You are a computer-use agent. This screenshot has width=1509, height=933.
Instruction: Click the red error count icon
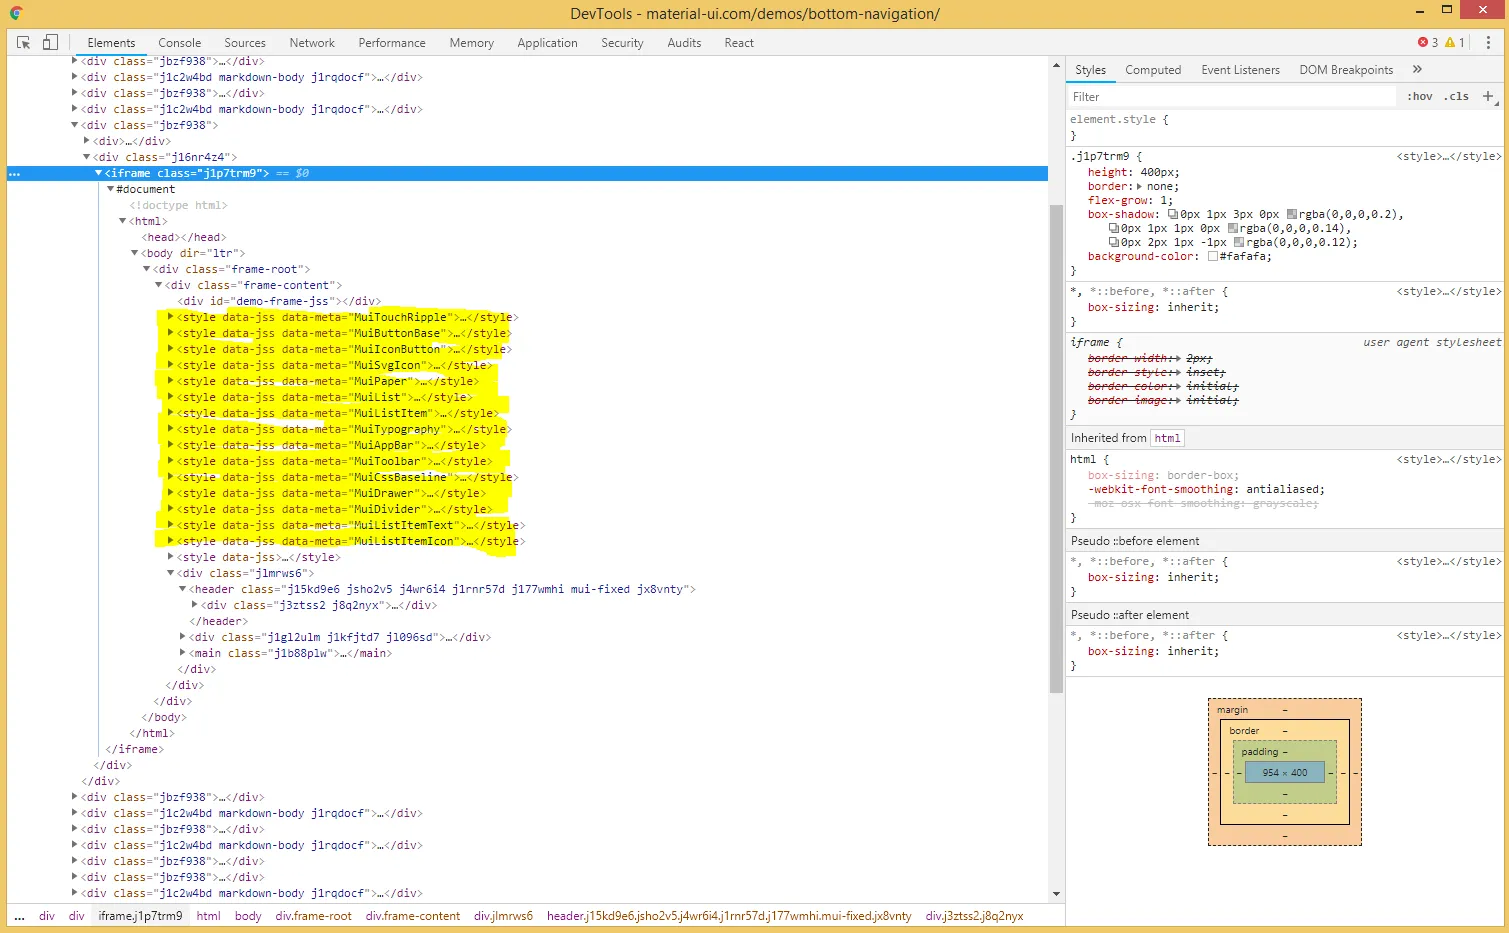[1422, 43]
